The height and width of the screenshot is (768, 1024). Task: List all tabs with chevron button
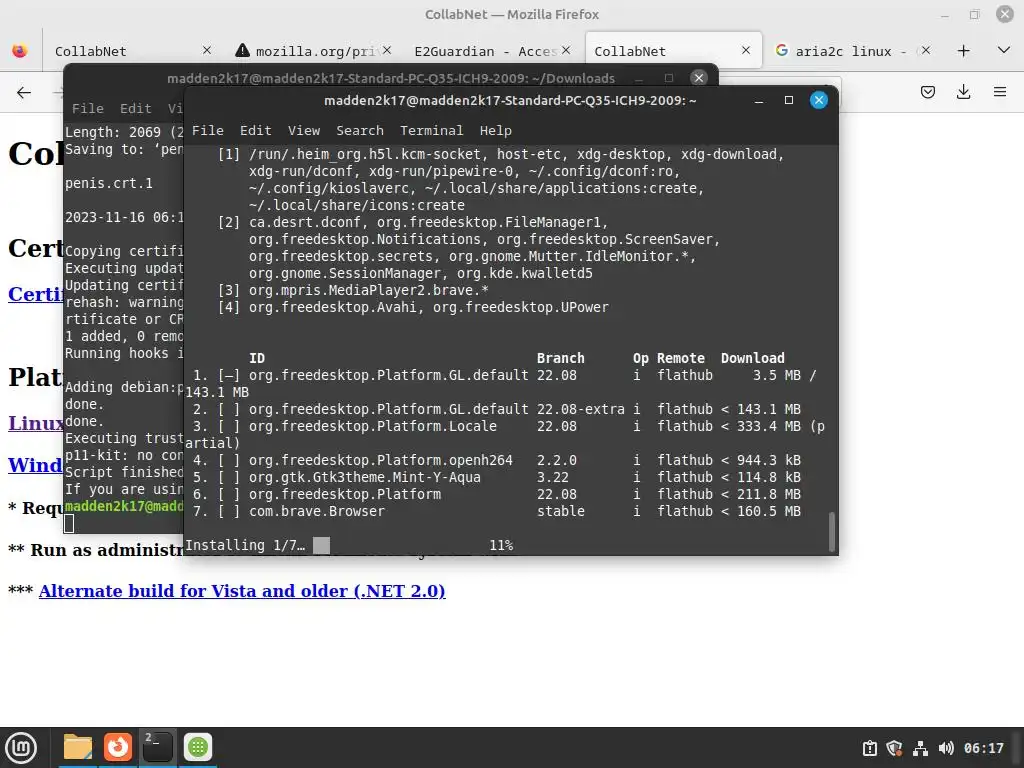(1004, 50)
